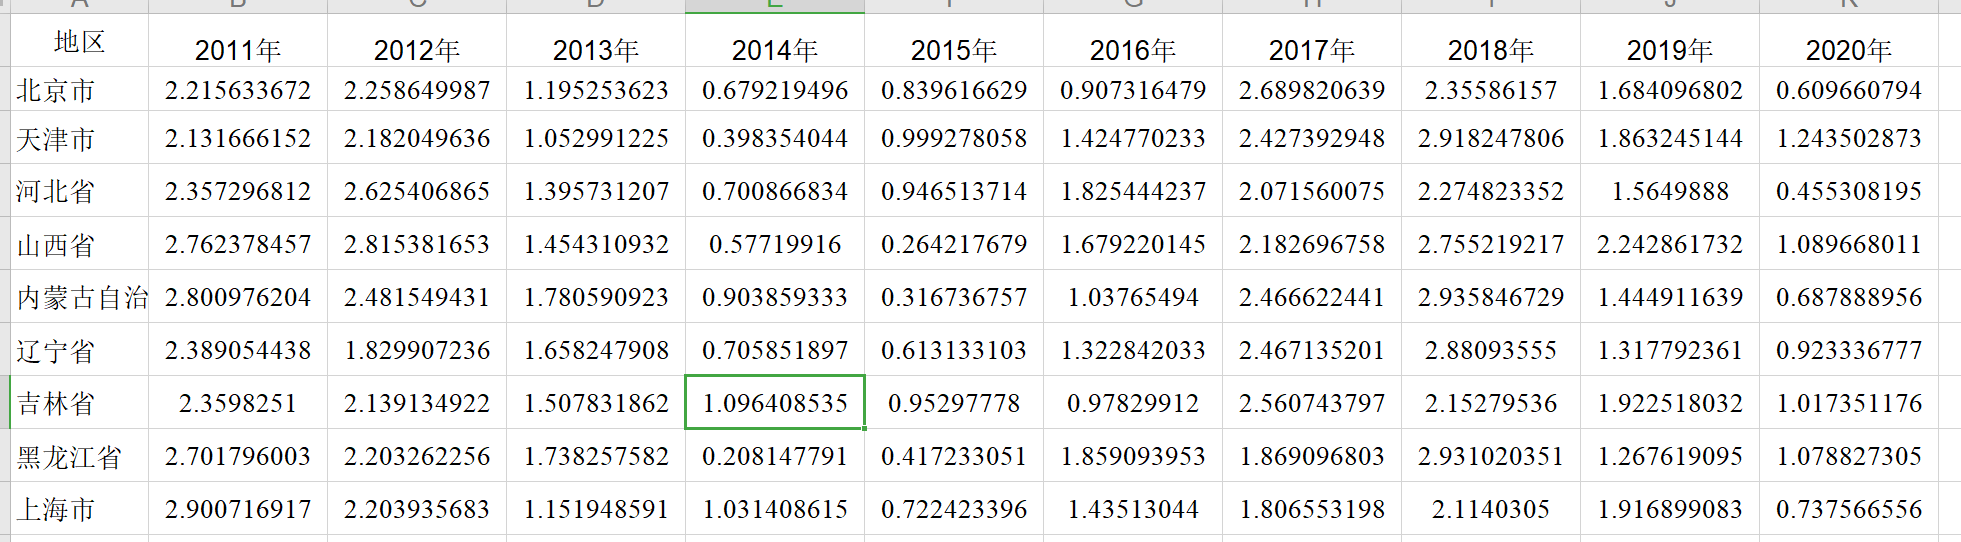Select cell with value 2.935846729
This screenshot has height=542, width=1961.
1491,297
